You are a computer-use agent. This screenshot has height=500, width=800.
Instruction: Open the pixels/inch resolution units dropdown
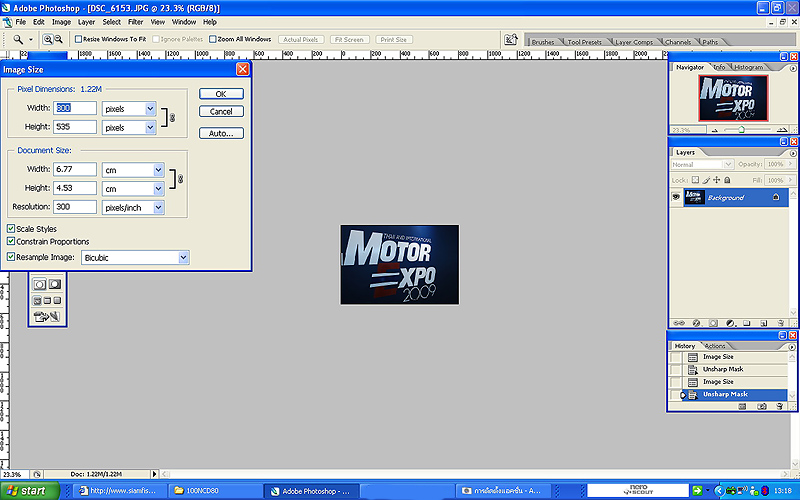pyautogui.click(x=158, y=208)
